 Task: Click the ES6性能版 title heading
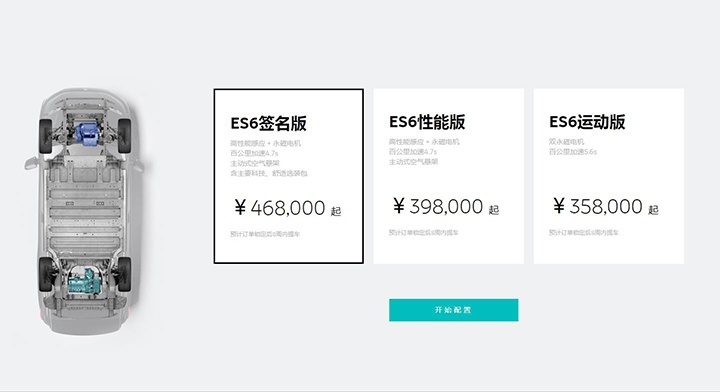[x=427, y=122]
